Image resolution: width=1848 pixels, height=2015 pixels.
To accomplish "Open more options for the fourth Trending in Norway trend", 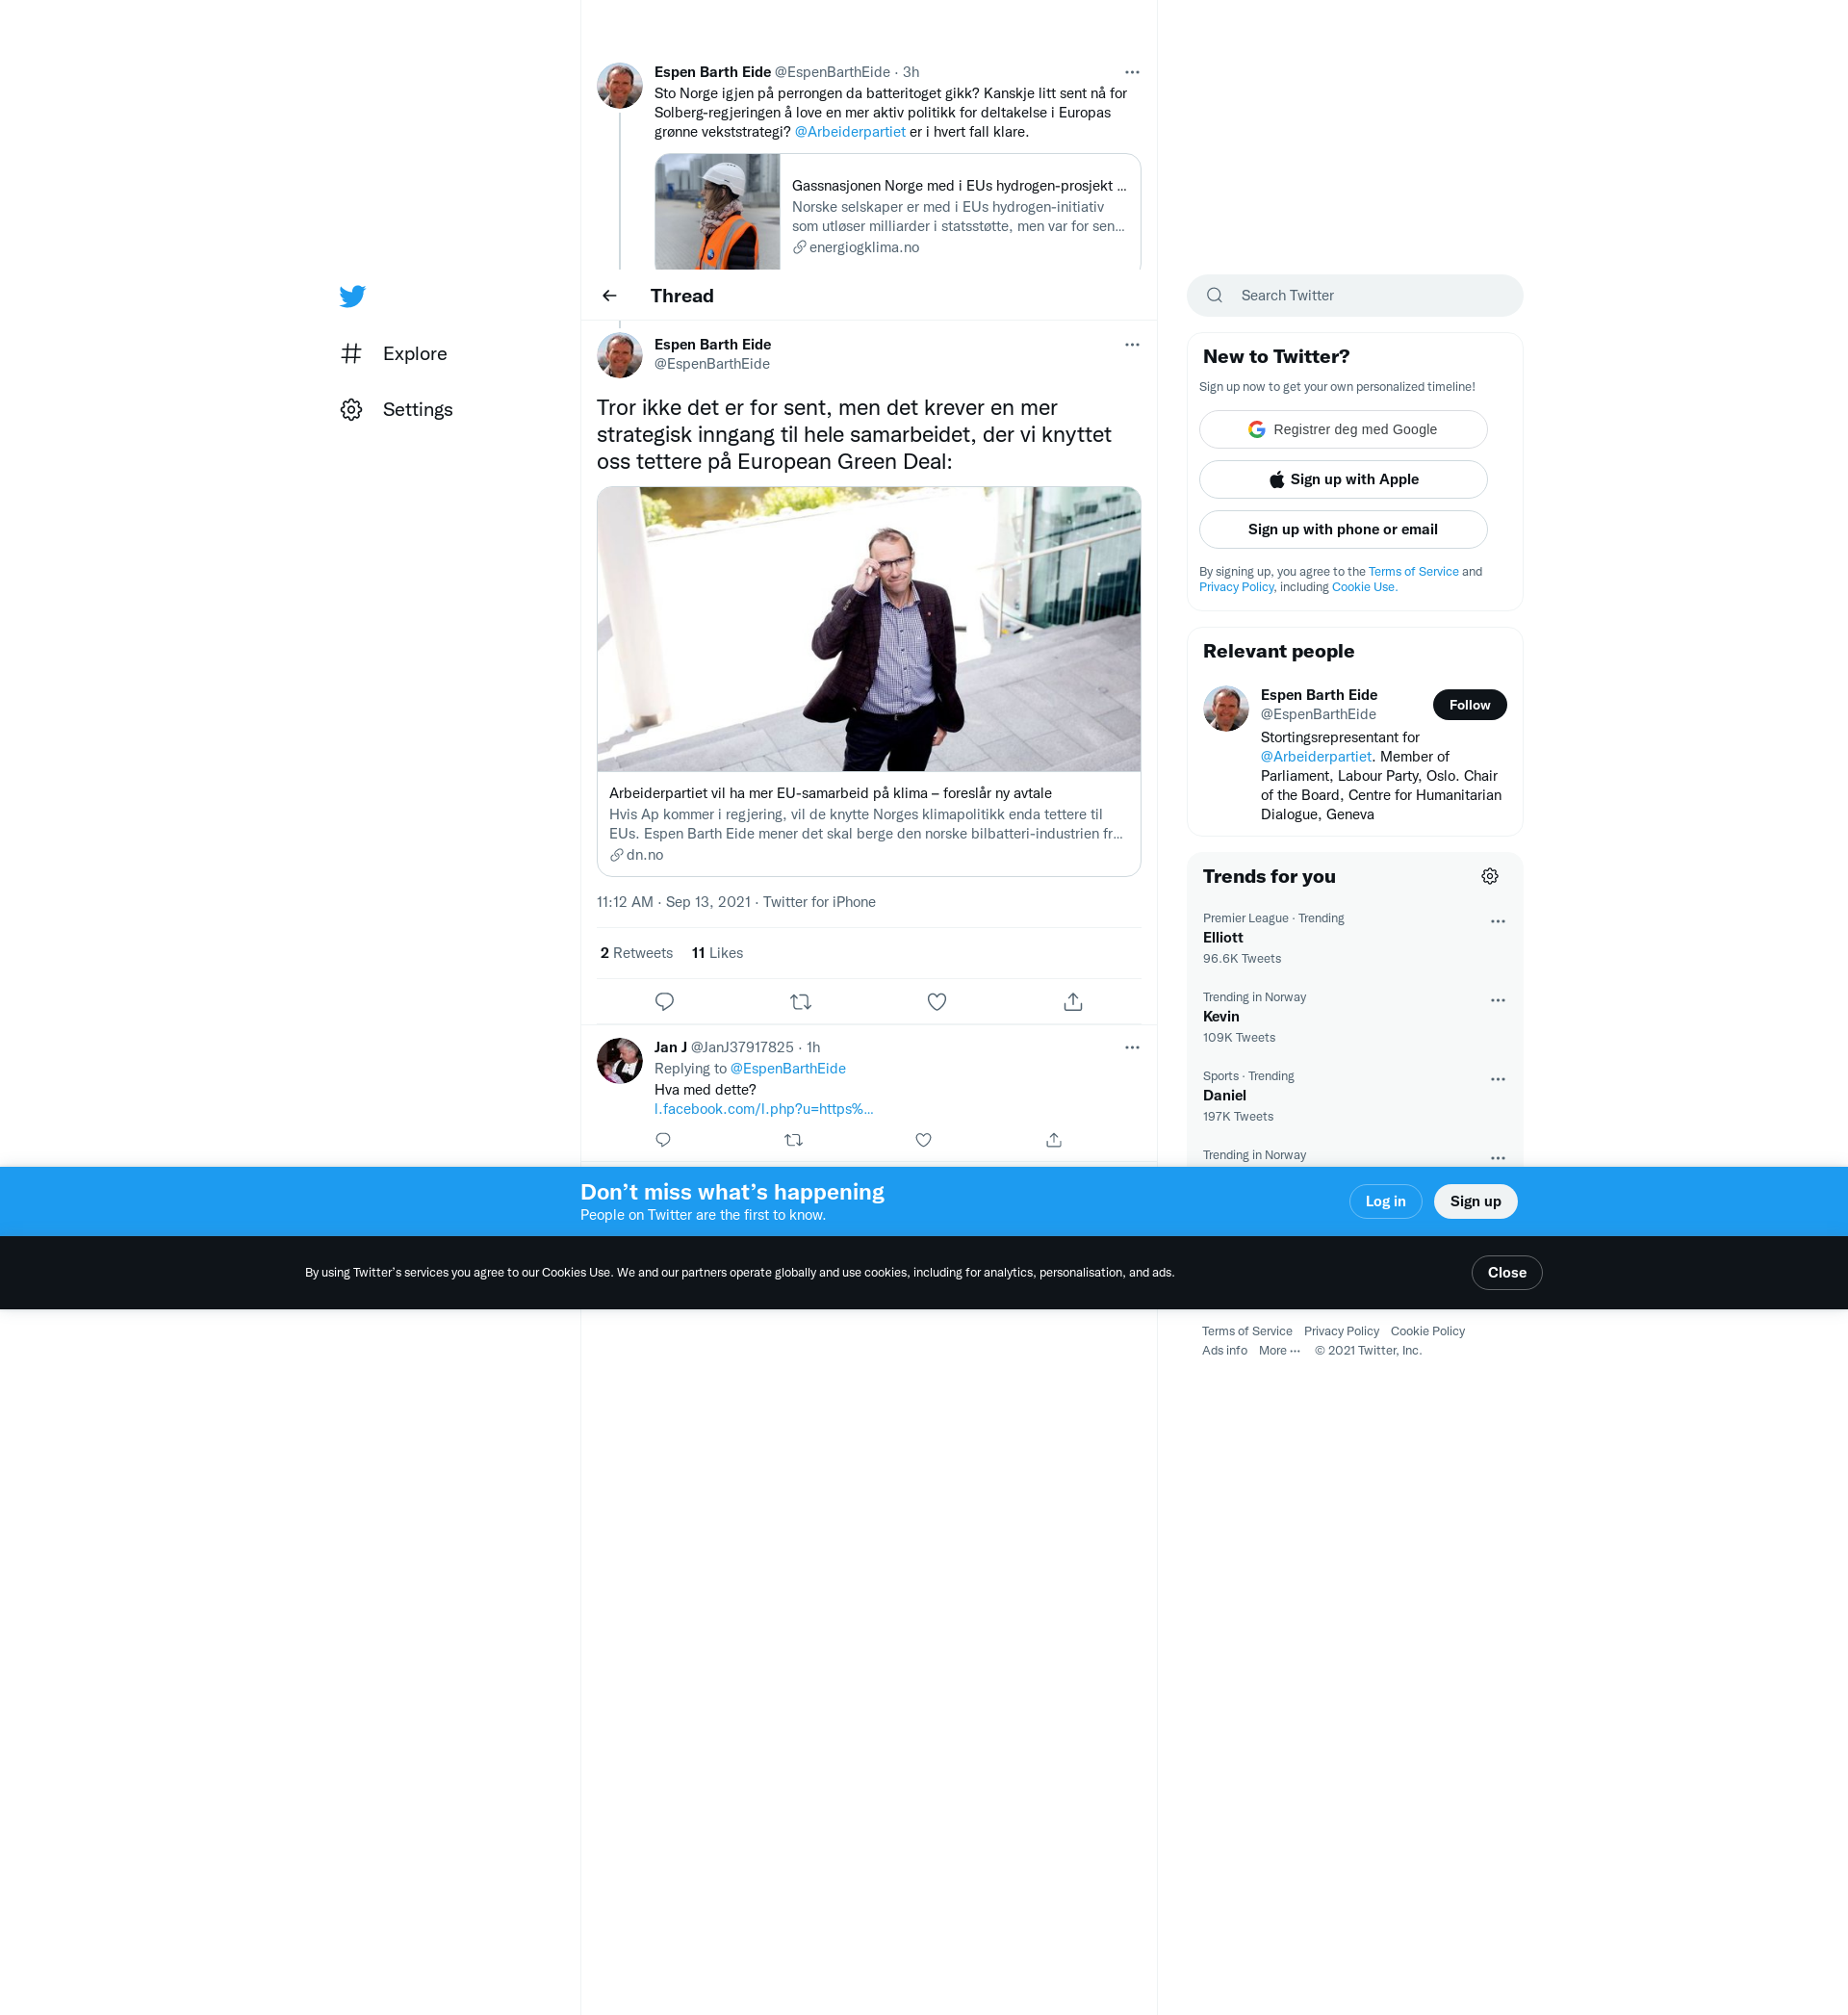I will pos(1497,1158).
